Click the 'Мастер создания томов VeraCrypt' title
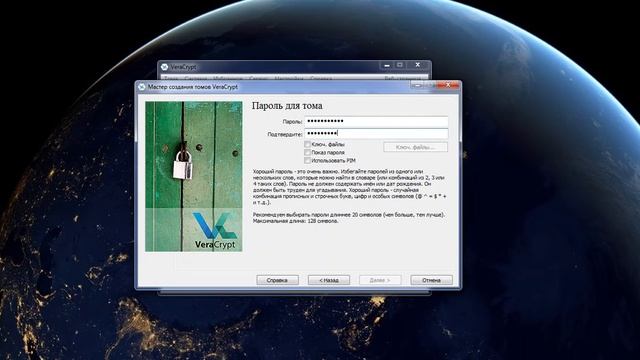The width and height of the screenshot is (640, 360). [x=193, y=87]
